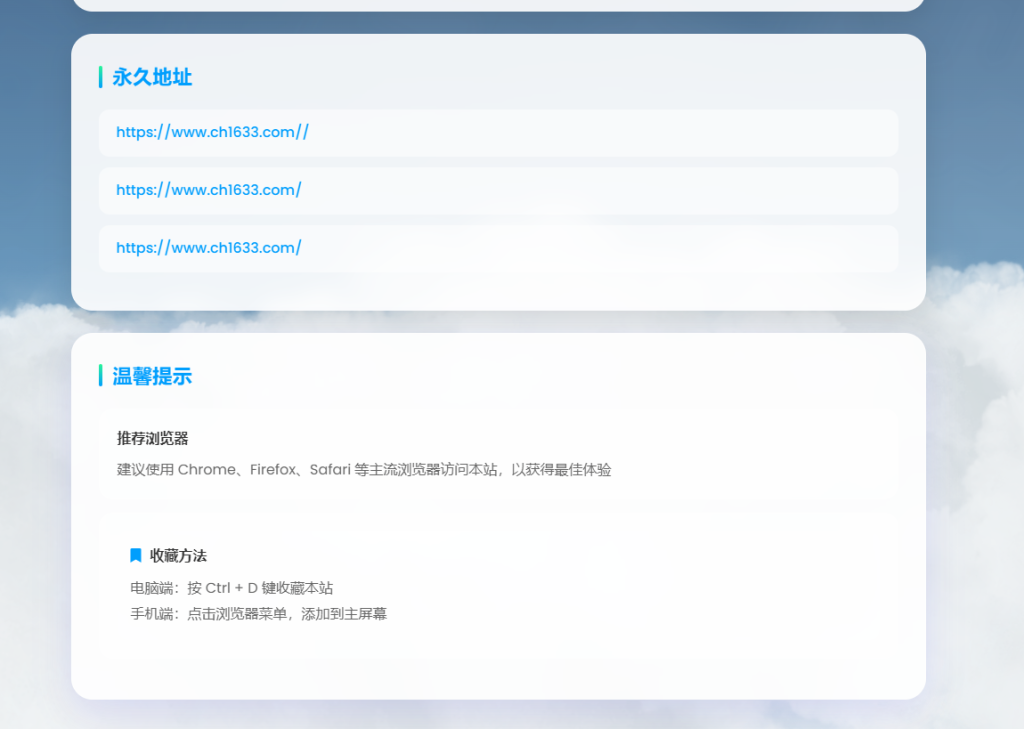Open the third https://www.ch1633.com/ link
This screenshot has height=729, width=1024.
point(207,247)
